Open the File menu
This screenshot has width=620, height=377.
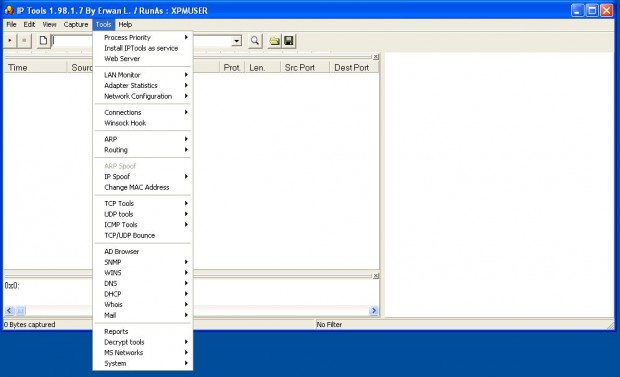11,25
